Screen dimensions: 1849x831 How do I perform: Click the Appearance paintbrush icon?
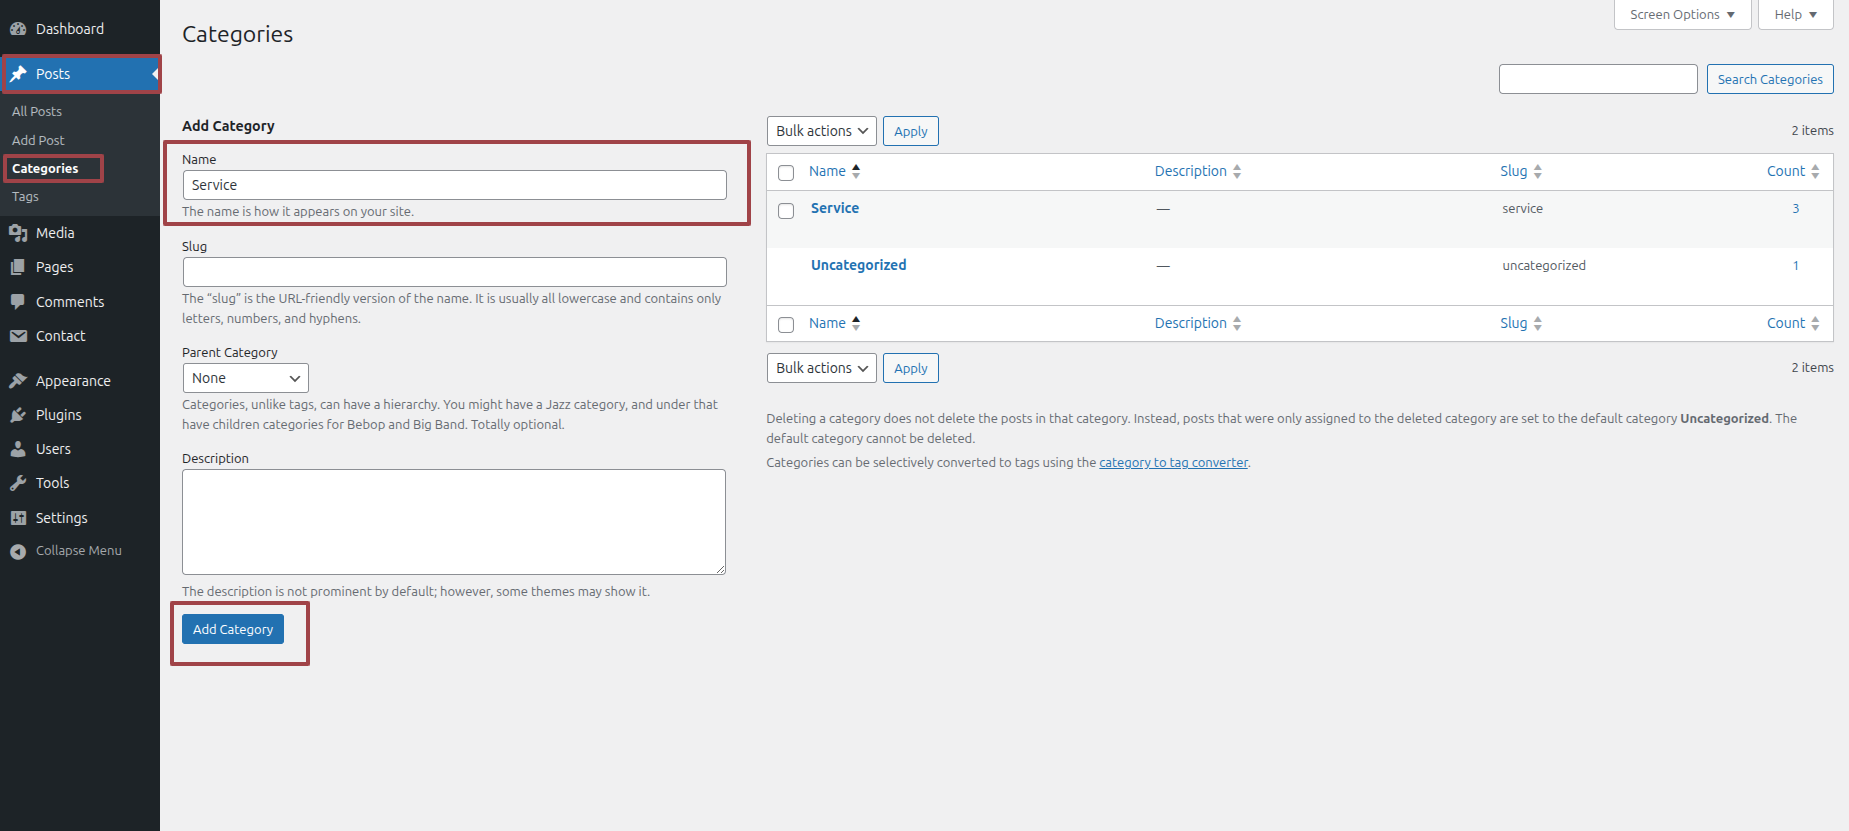pyautogui.click(x=18, y=381)
